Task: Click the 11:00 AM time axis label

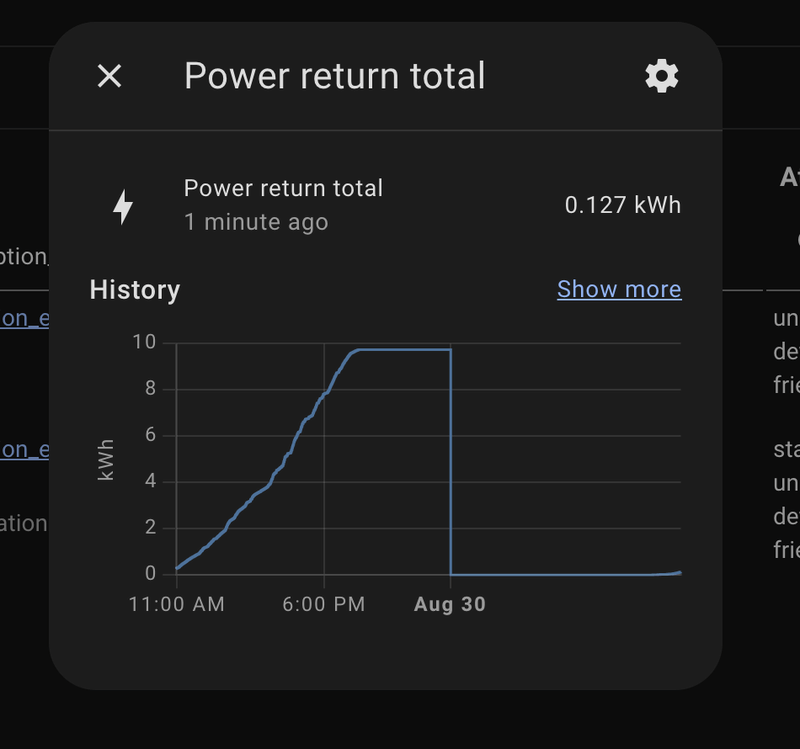Action: click(x=177, y=605)
